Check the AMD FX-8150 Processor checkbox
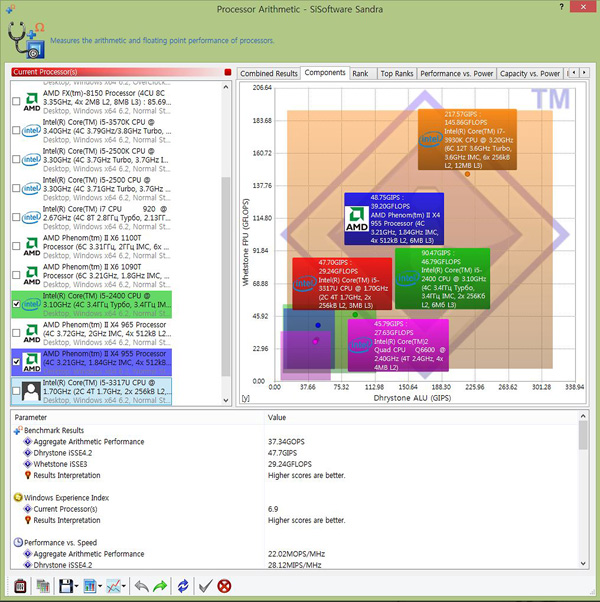 [x=16, y=101]
